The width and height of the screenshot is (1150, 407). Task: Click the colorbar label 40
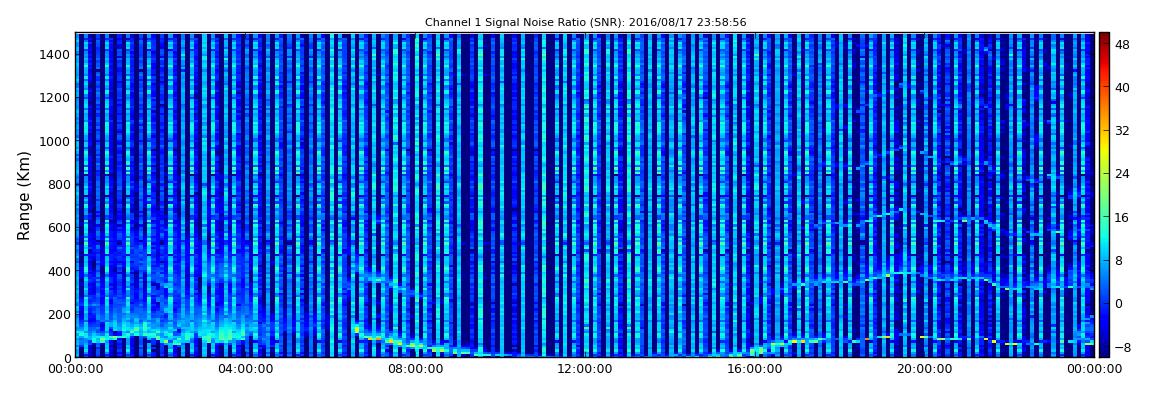(1122, 87)
